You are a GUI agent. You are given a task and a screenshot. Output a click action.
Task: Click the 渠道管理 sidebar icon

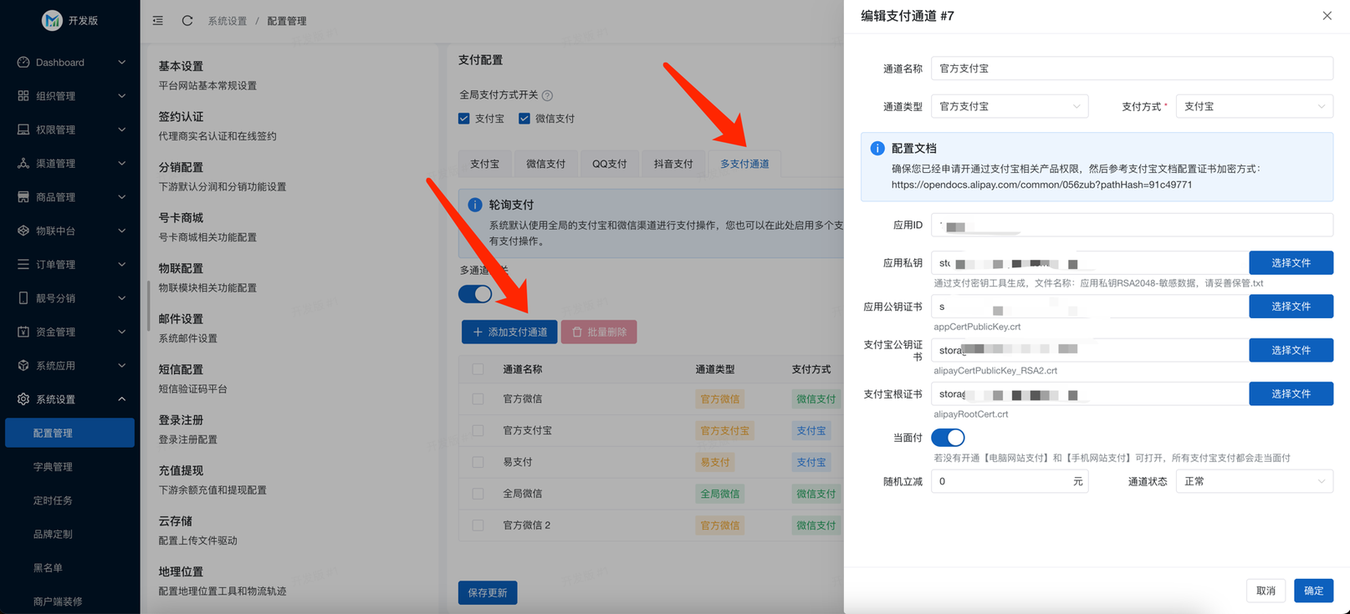coord(24,163)
